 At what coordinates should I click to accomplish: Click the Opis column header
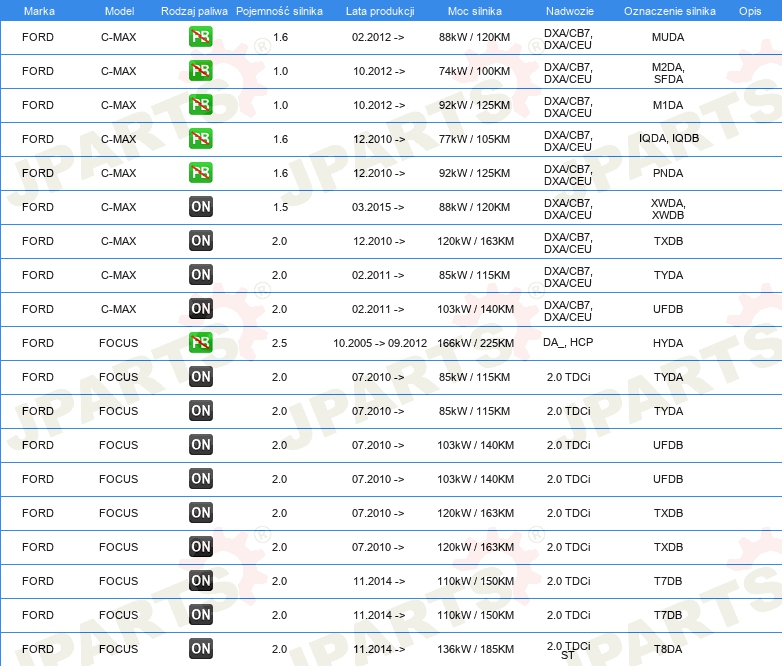click(x=750, y=11)
